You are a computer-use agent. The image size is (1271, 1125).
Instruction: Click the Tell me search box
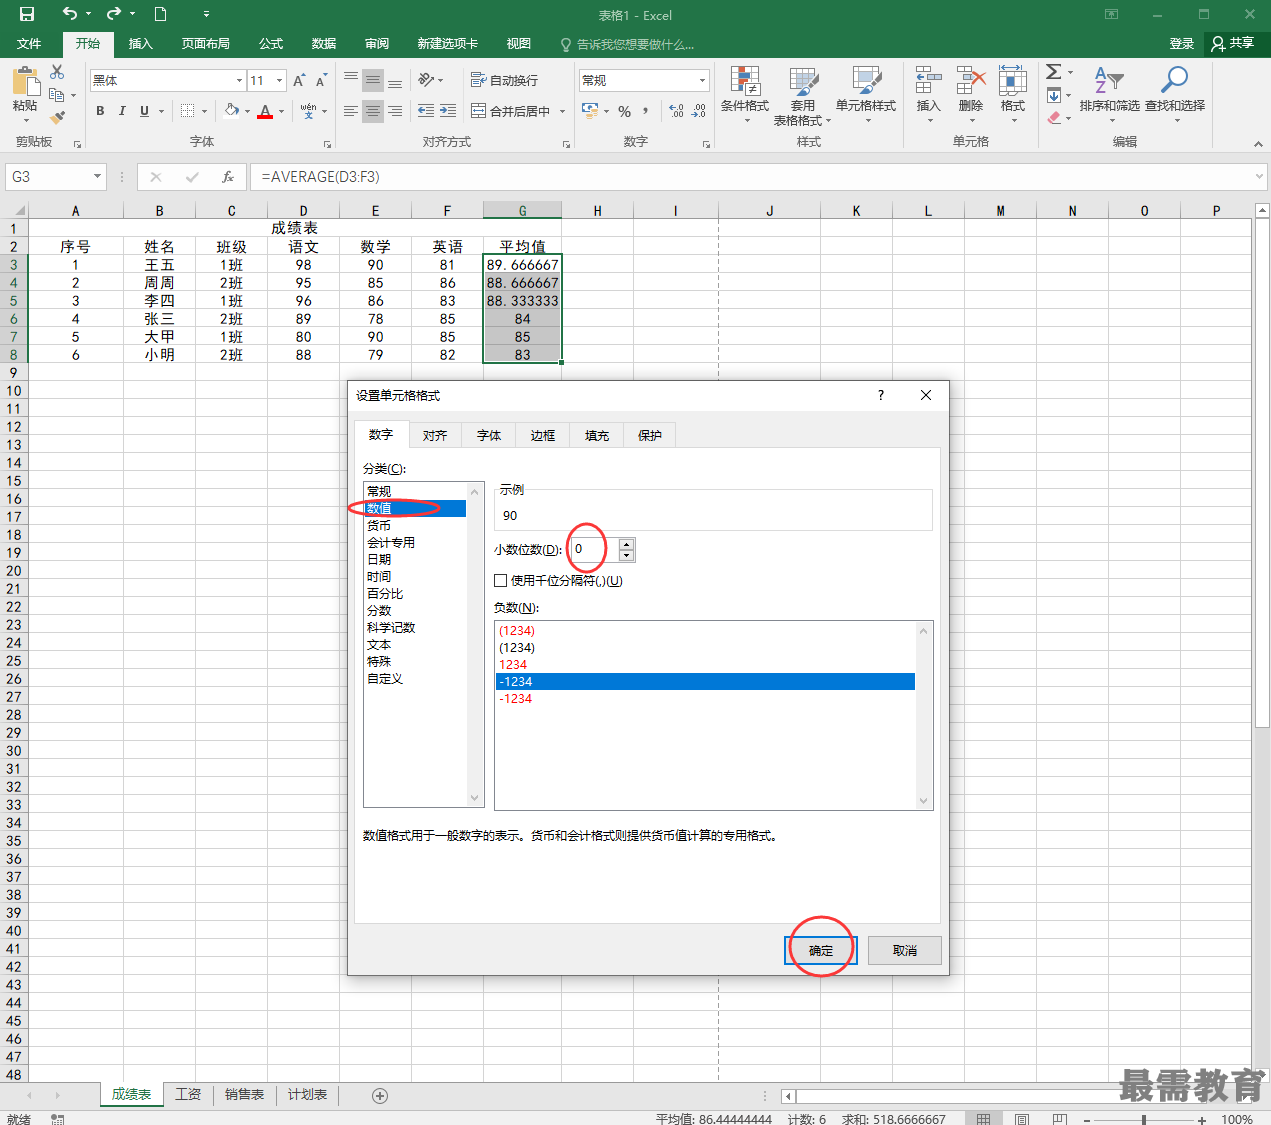[635, 44]
